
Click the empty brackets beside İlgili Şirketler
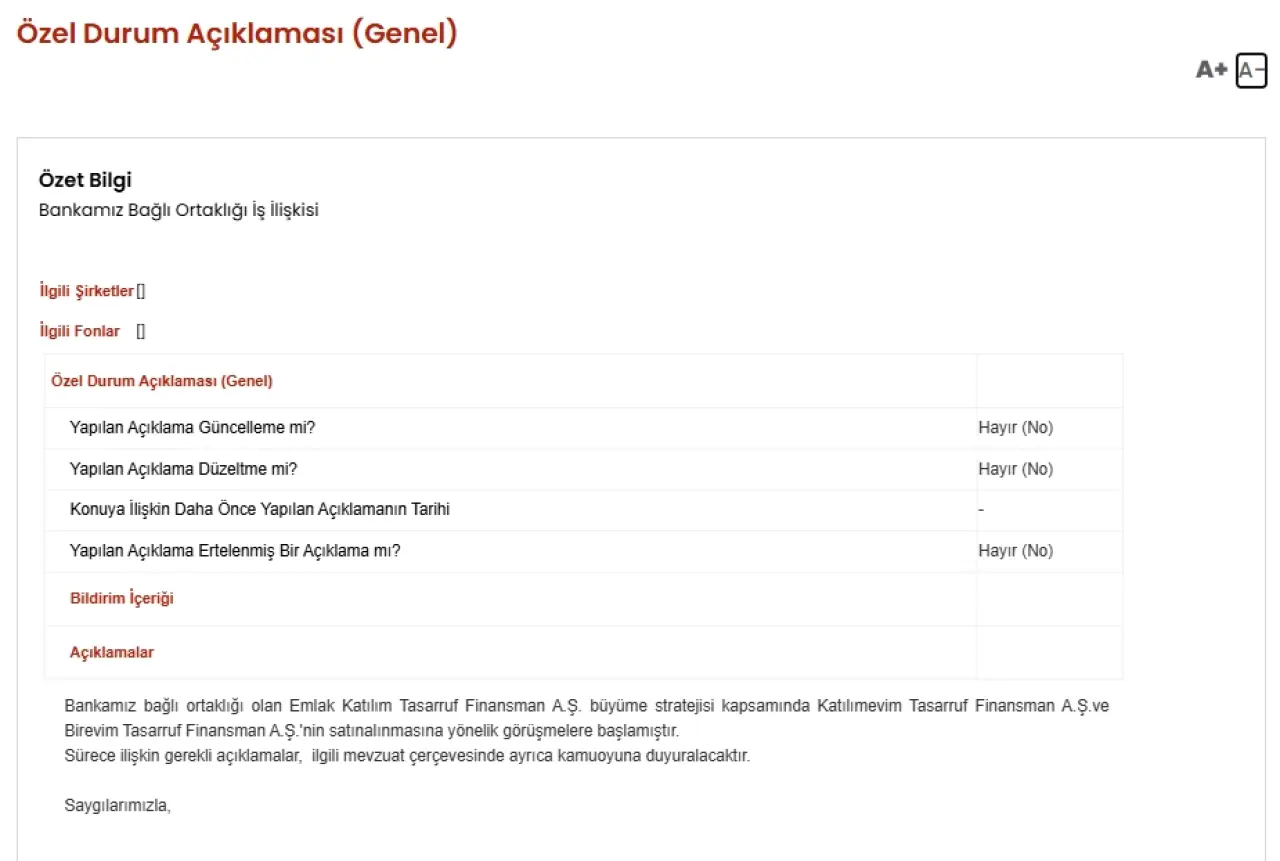pos(141,291)
